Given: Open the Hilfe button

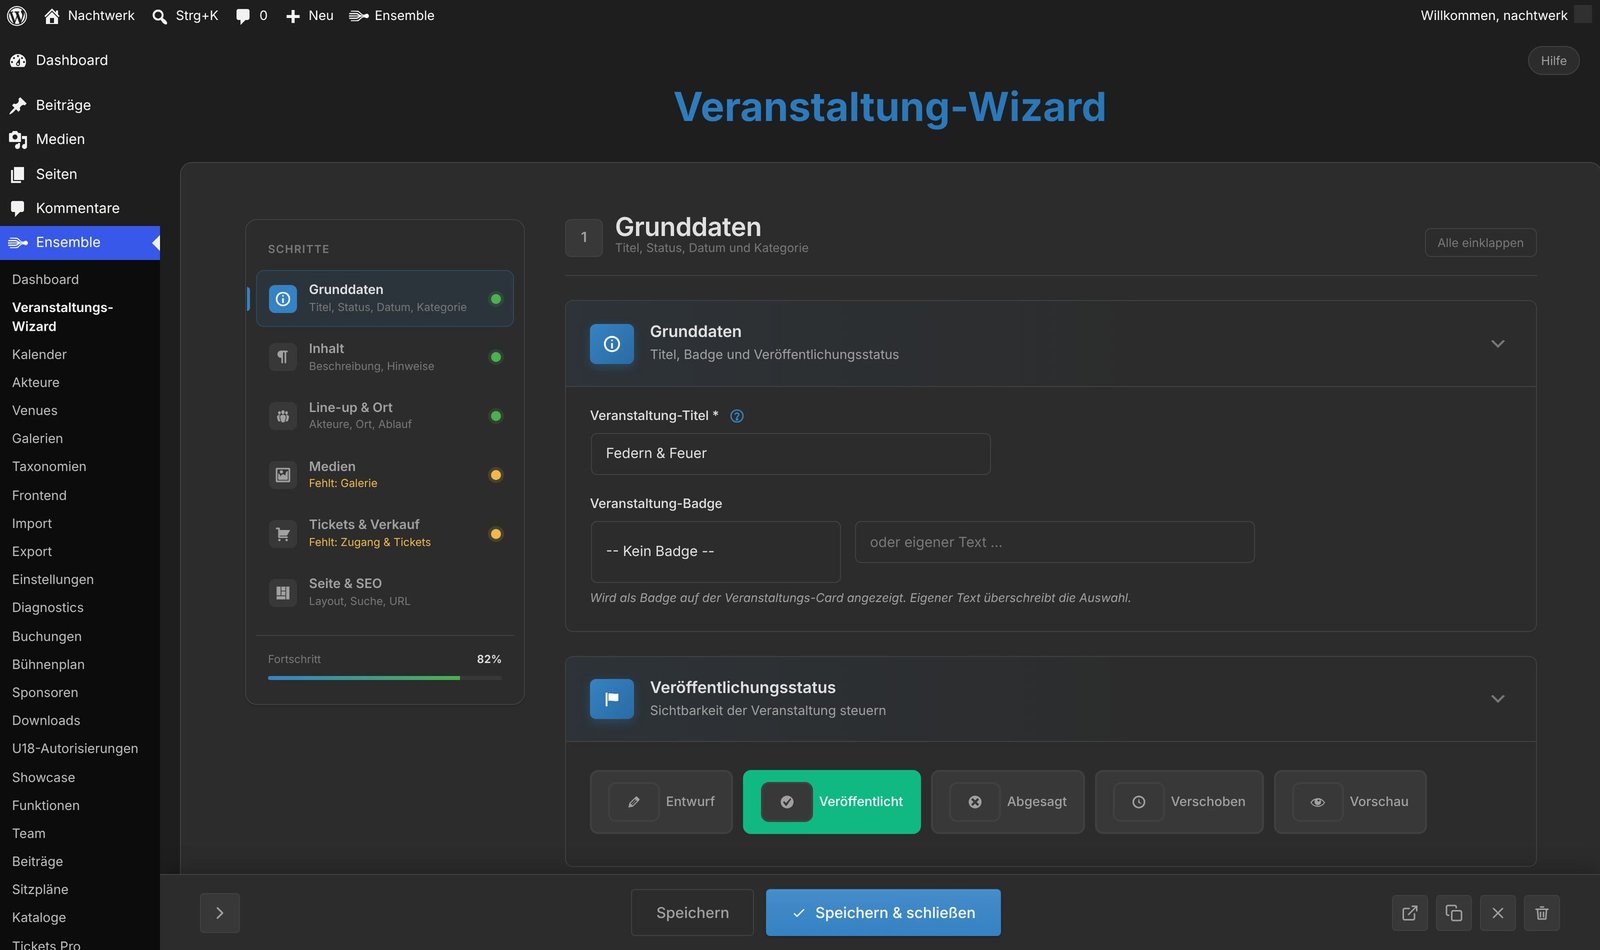Looking at the screenshot, I should click(1554, 61).
